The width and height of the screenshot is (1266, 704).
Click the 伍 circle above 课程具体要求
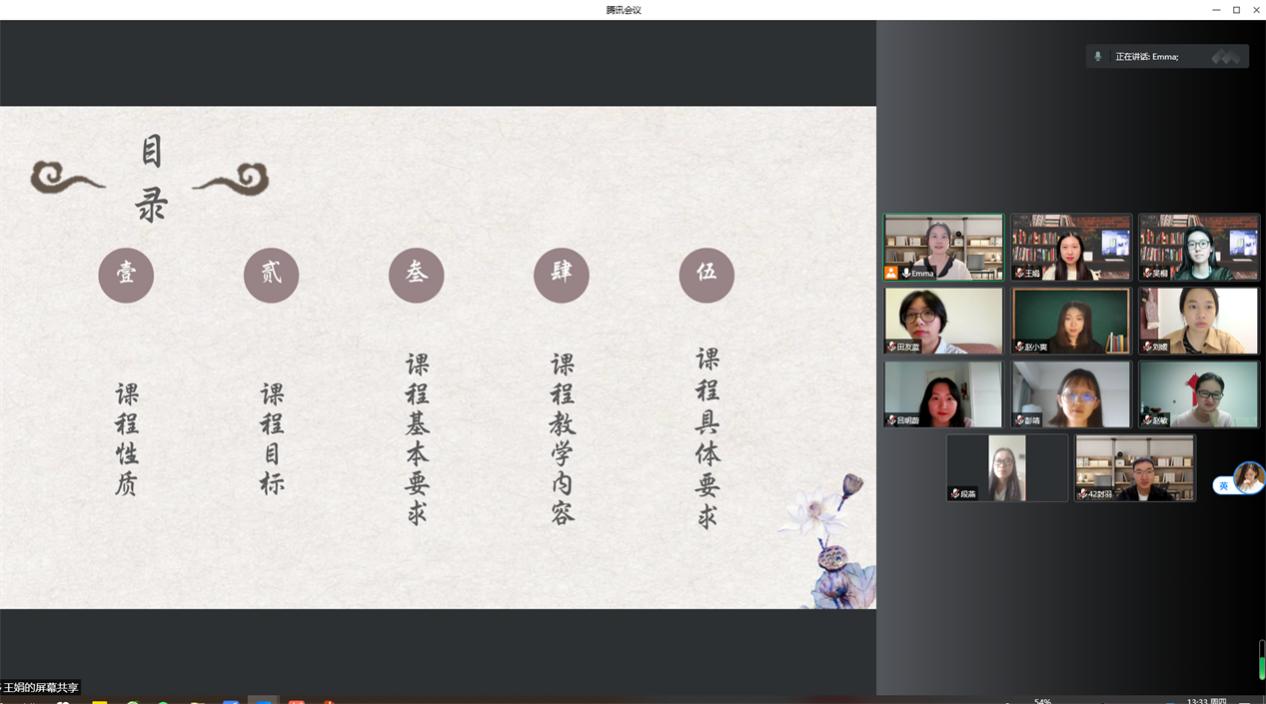tap(706, 275)
